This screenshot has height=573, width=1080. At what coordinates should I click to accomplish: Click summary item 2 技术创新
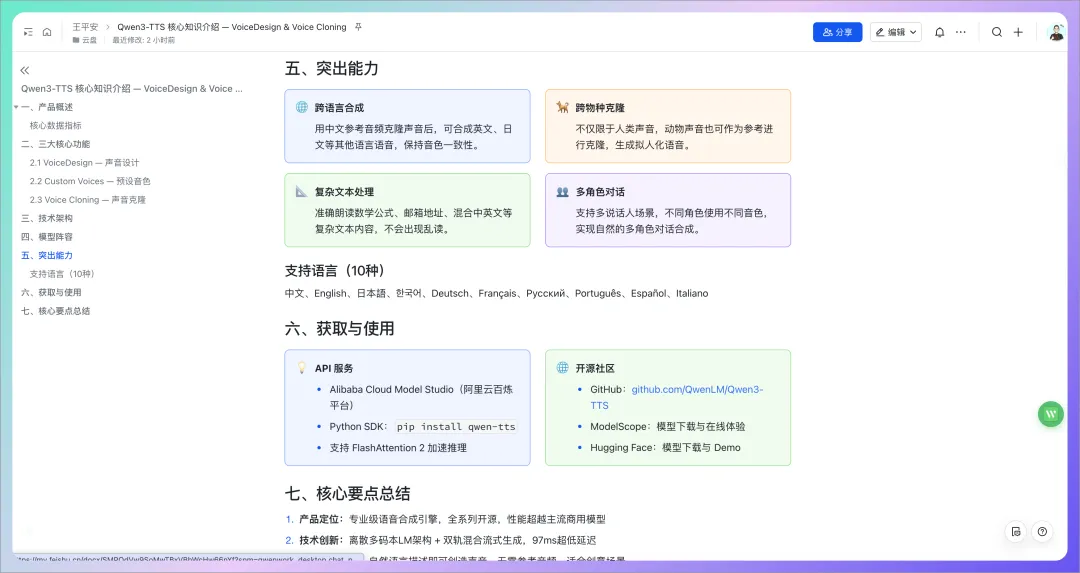(x=448, y=541)
